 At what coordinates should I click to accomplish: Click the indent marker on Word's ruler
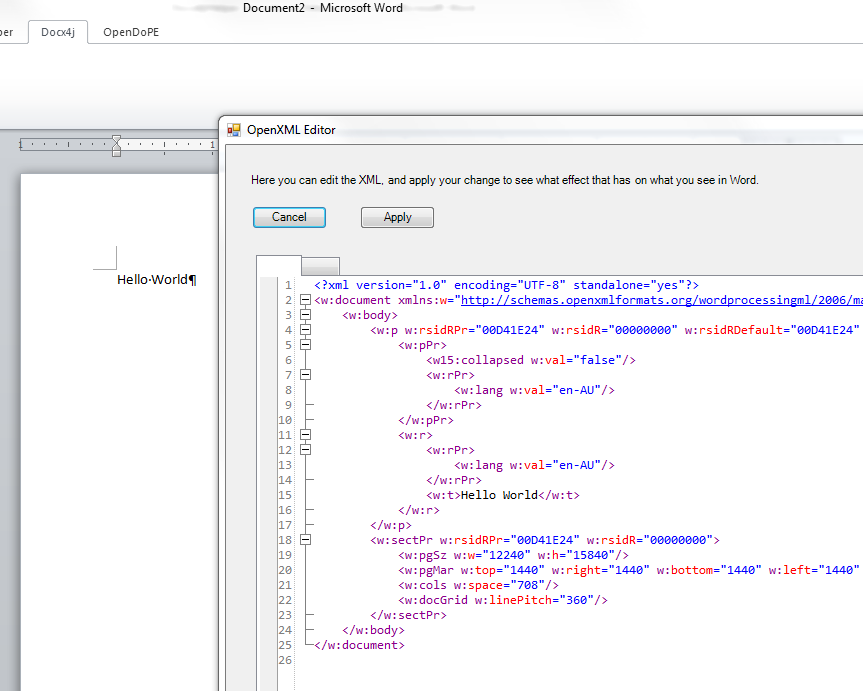[116, 146]
